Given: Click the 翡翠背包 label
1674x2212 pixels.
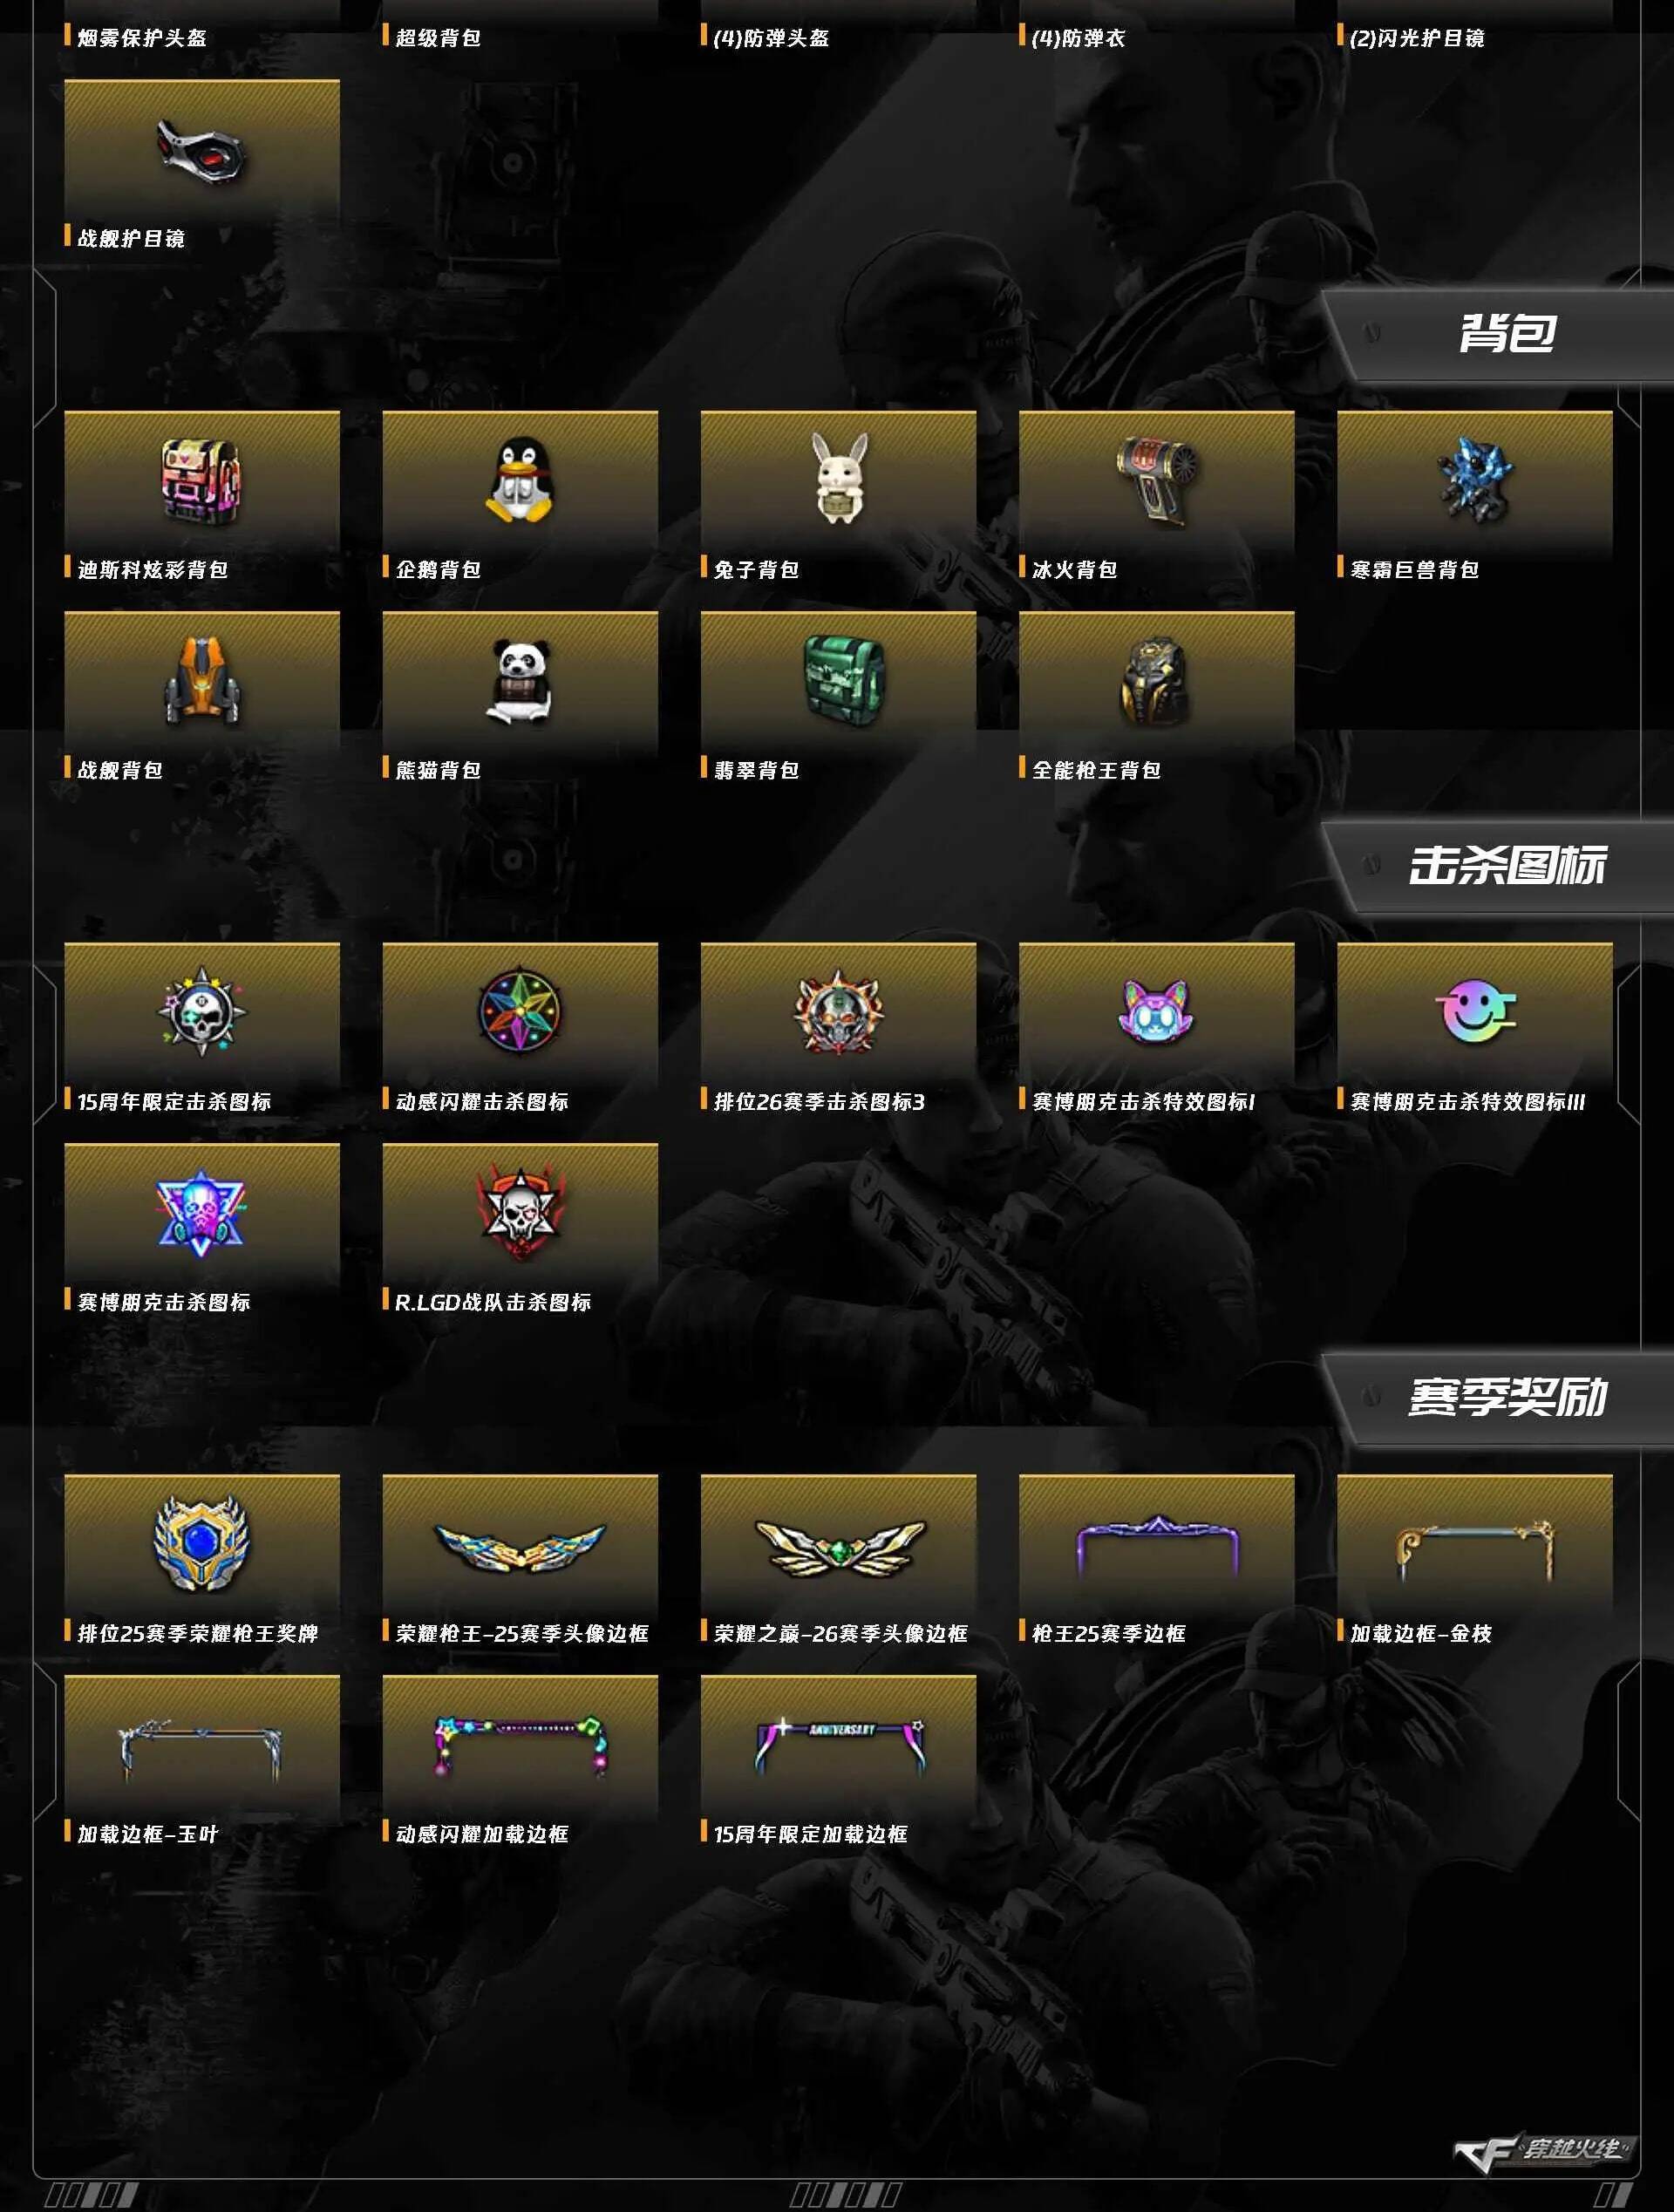Looking at the screenshot, I should [756, 770].
